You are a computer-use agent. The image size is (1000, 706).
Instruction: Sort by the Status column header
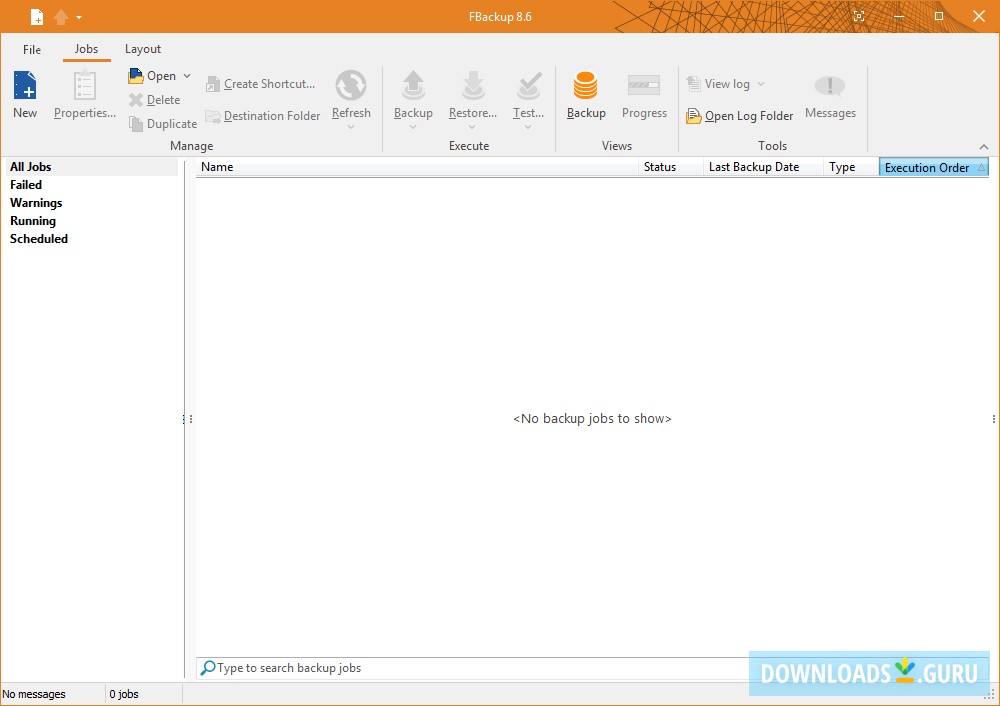pos(671,167)
